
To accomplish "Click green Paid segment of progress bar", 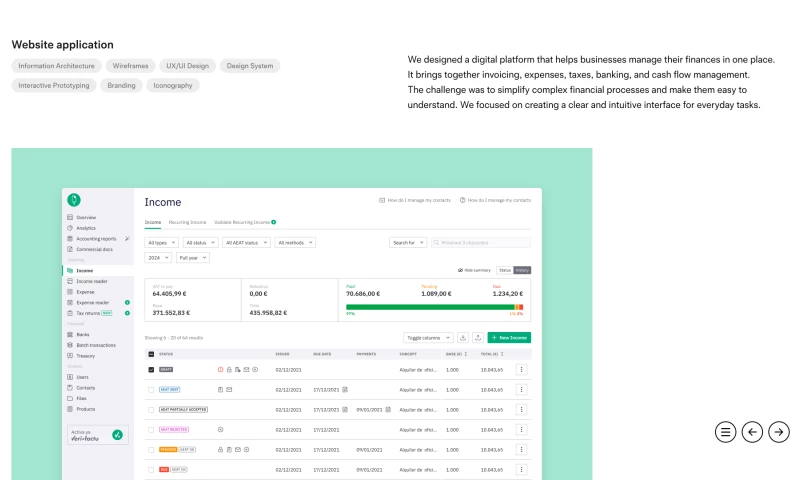I will (x=430, y=307).
